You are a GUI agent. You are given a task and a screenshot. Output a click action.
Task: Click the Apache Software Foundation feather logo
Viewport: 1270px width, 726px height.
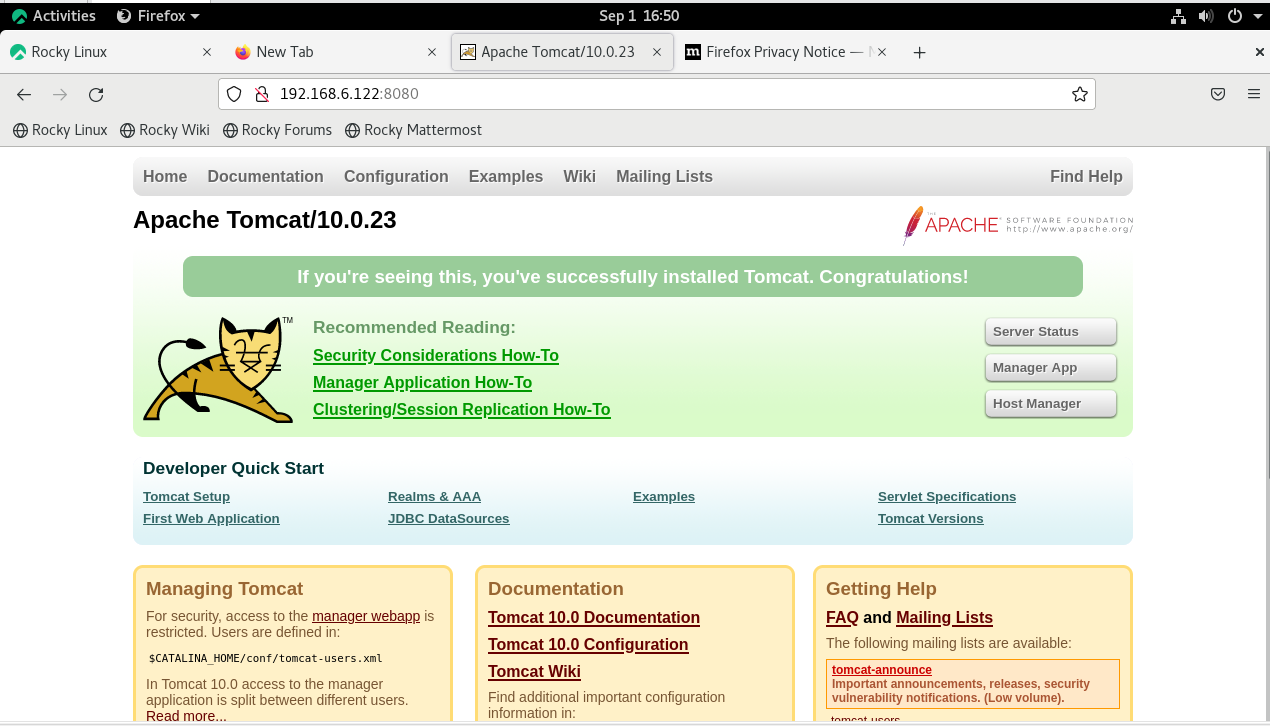coord(1017,225)
